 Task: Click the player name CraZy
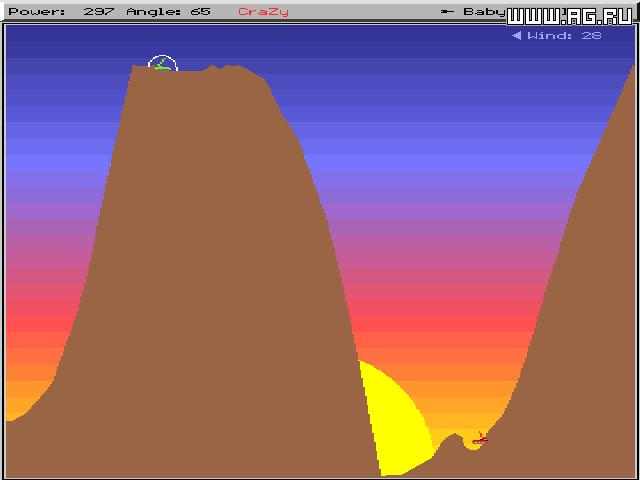pyautogui.click(x=263, y=11)
